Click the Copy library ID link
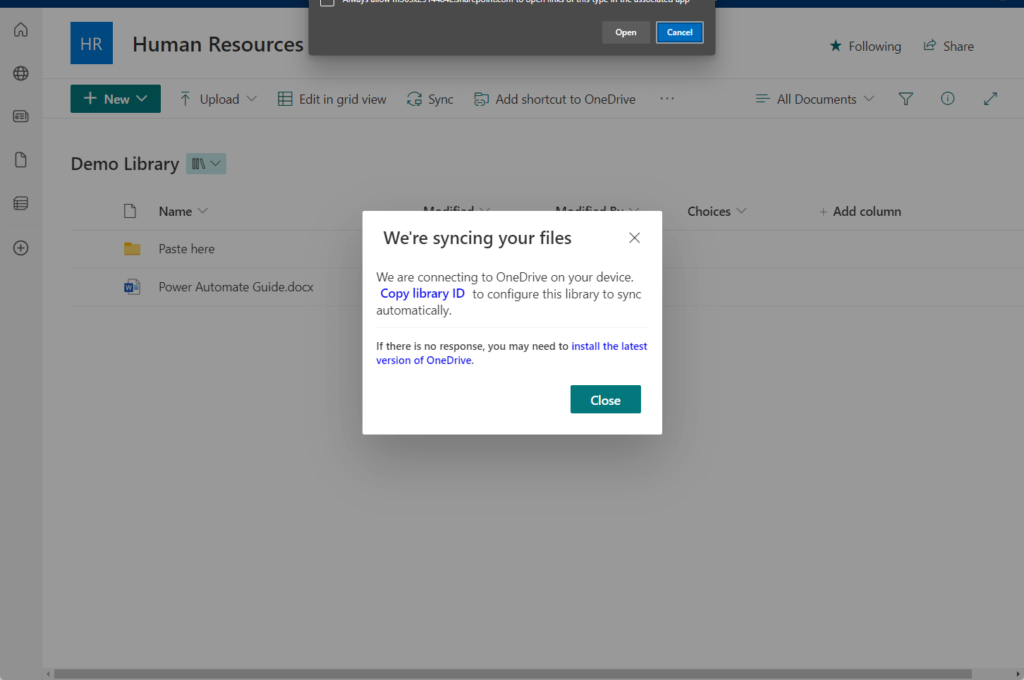Viewport: 1024px width, 680px height. click(423, 293)
